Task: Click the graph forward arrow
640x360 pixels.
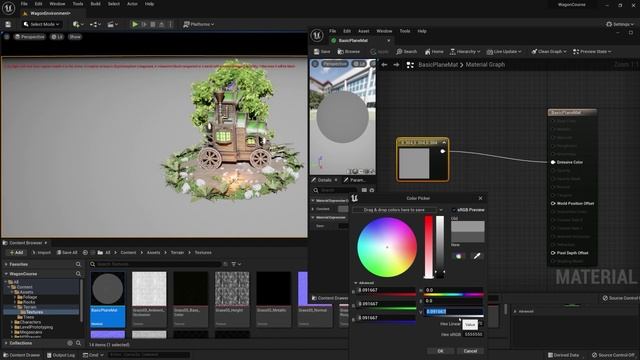Action: coord(396,64)
